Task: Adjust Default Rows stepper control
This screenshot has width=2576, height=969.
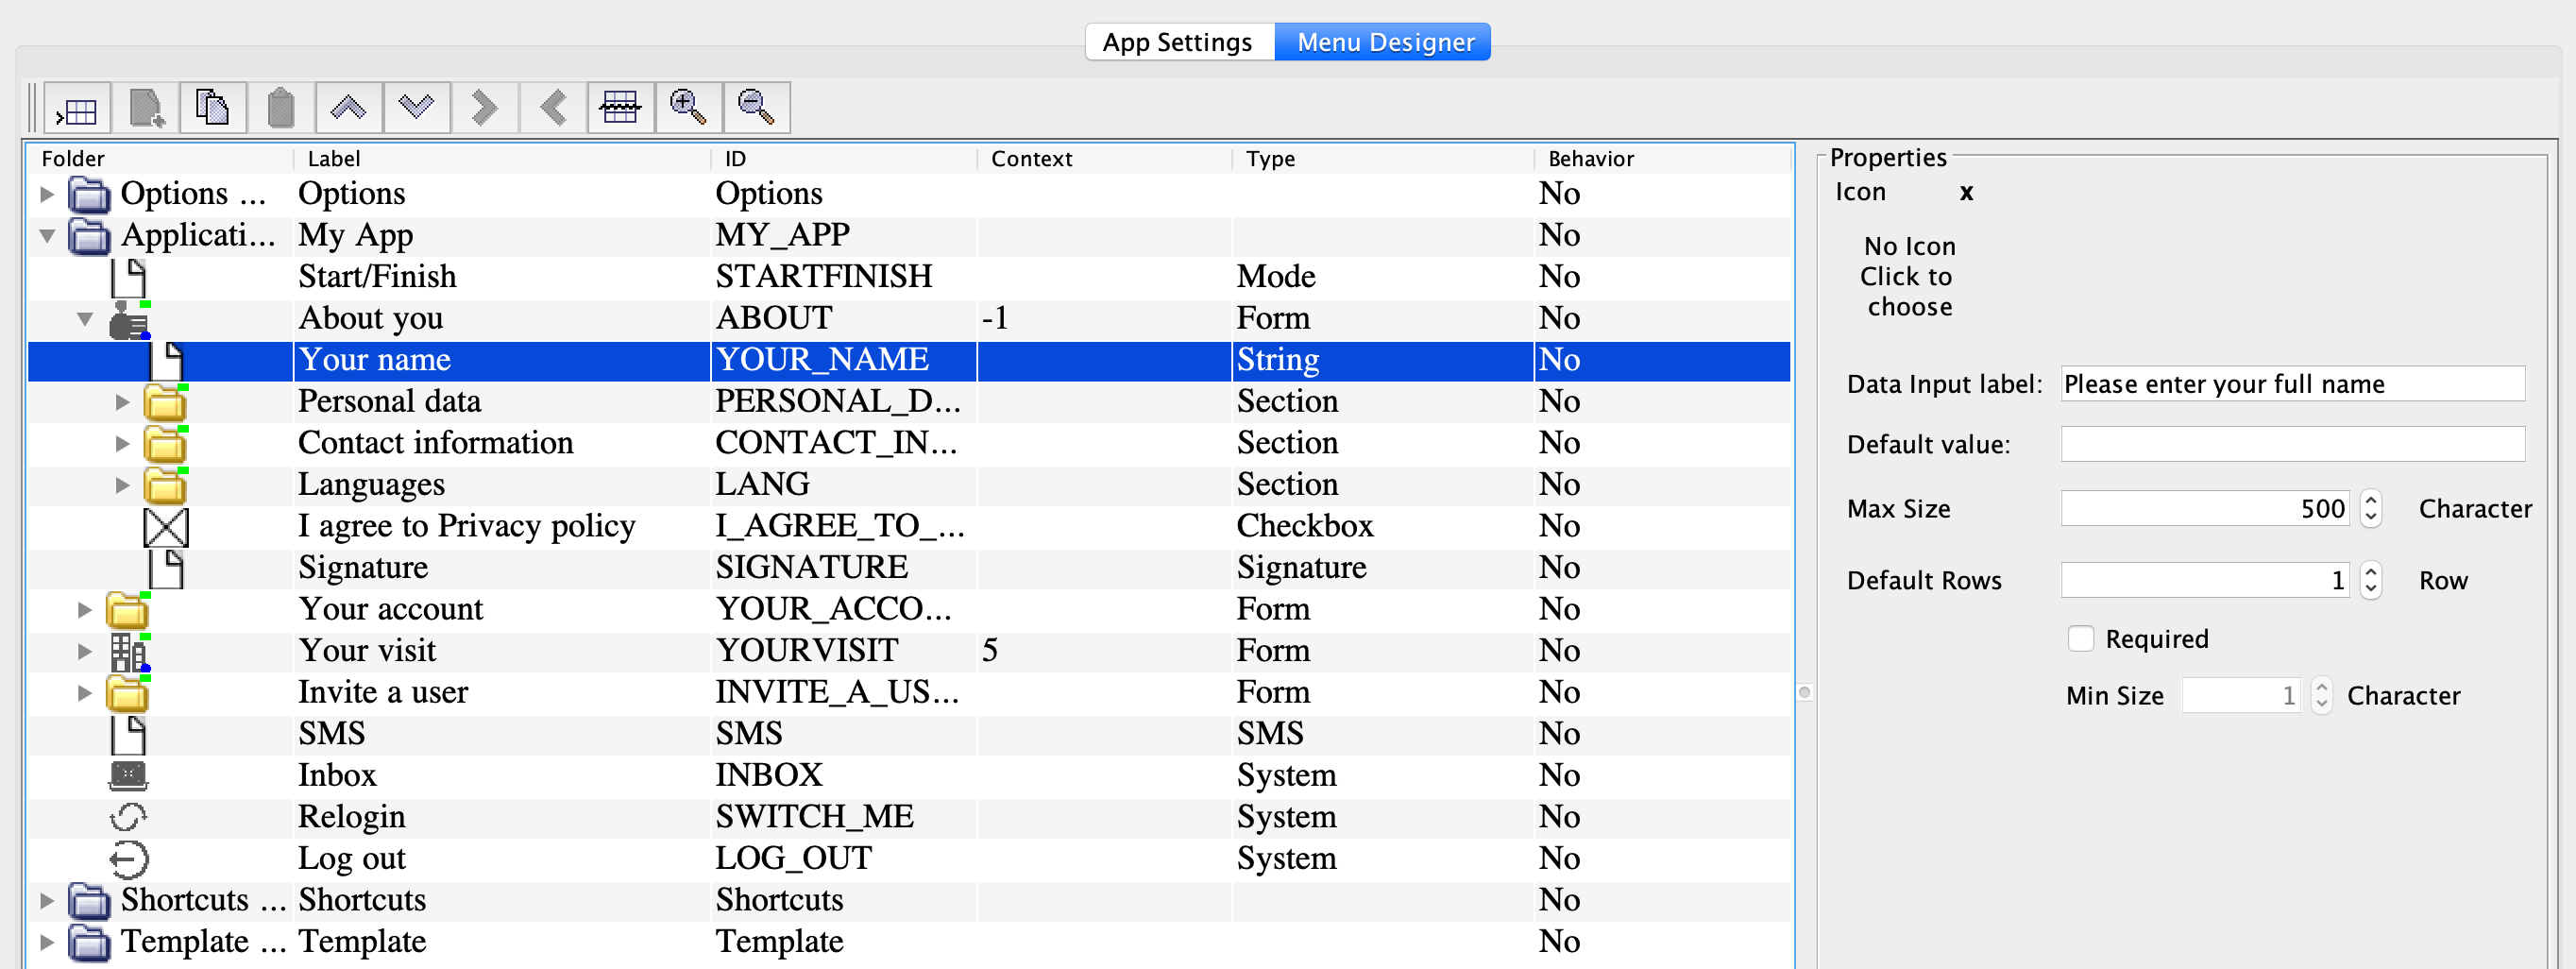Action: coord(2370,580)
